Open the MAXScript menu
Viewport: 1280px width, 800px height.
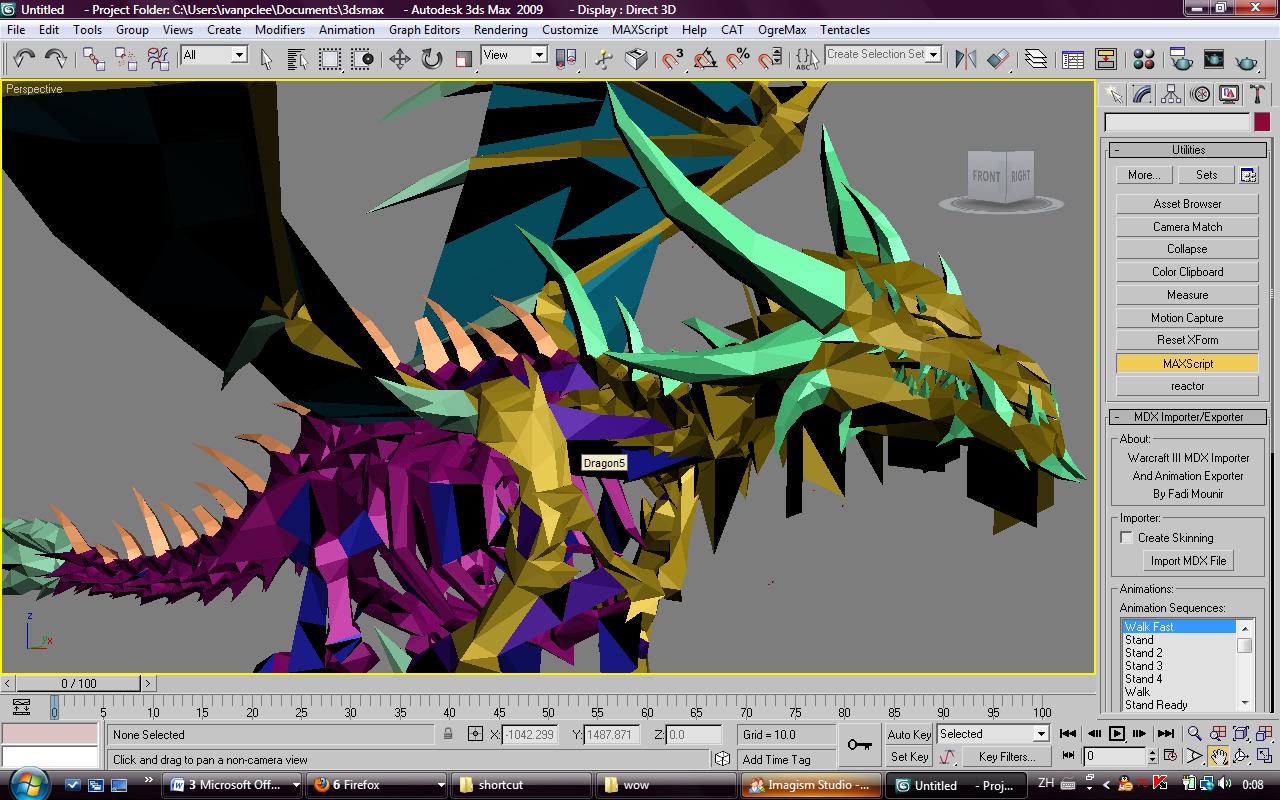coord(640,30)
